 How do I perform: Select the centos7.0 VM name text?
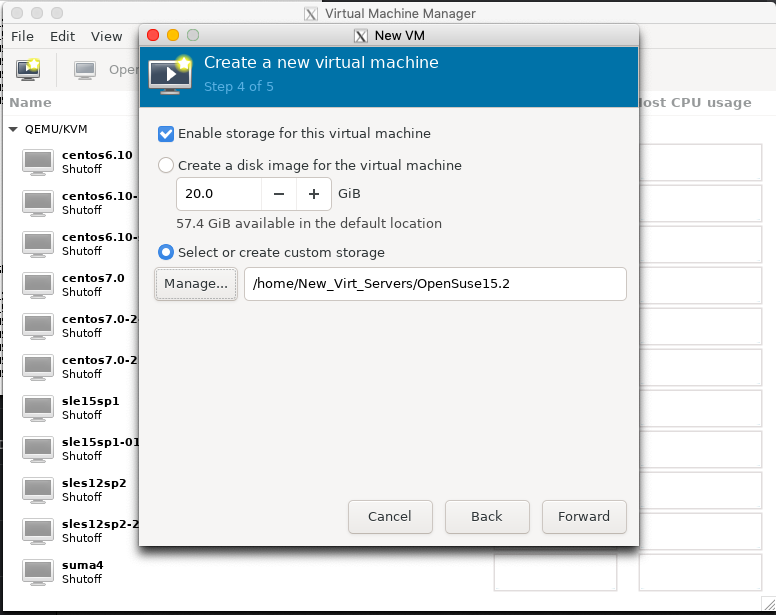(x=93, y=278)
